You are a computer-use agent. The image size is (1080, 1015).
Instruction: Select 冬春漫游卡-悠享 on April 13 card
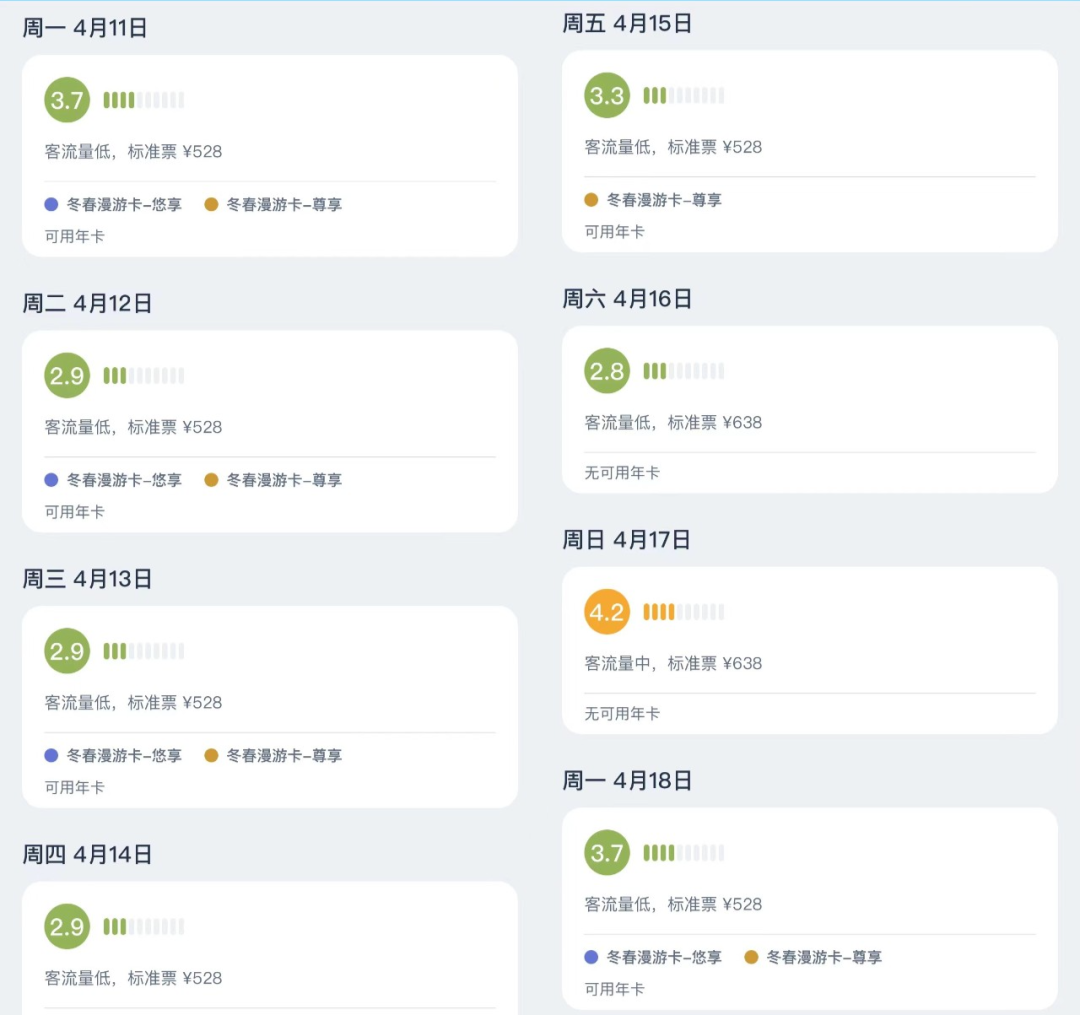(124, 756)
